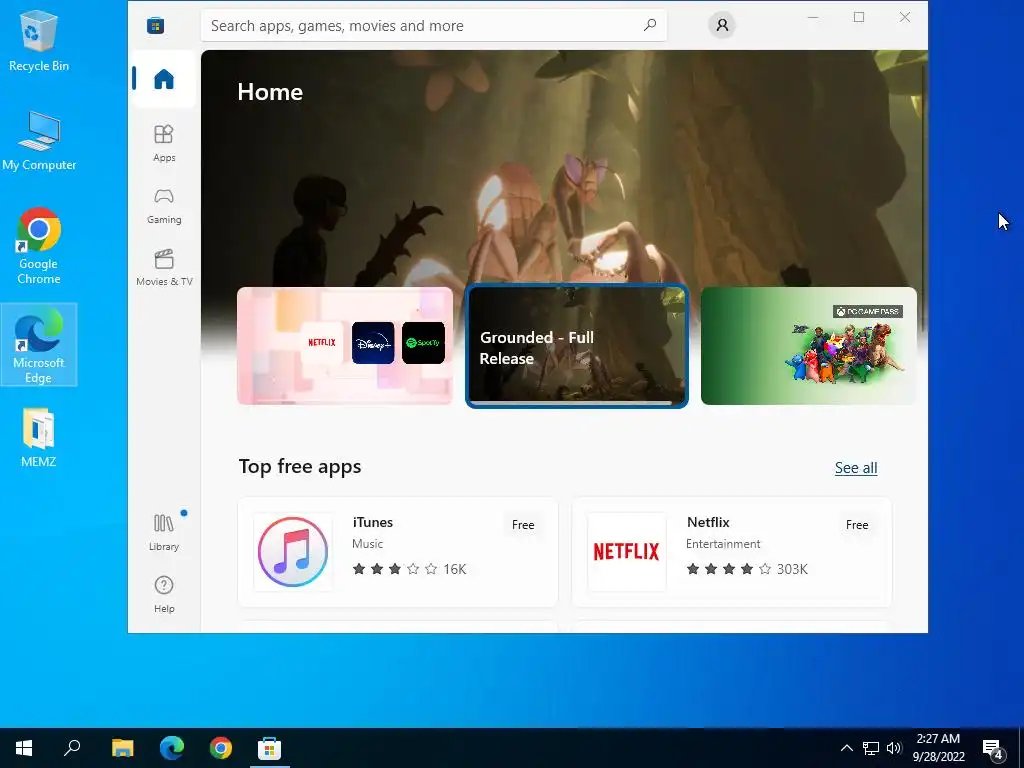This screenshot has width=1024, height=768.
Task: Click the search magnifier in Store search box
Action: coord(650,25)
